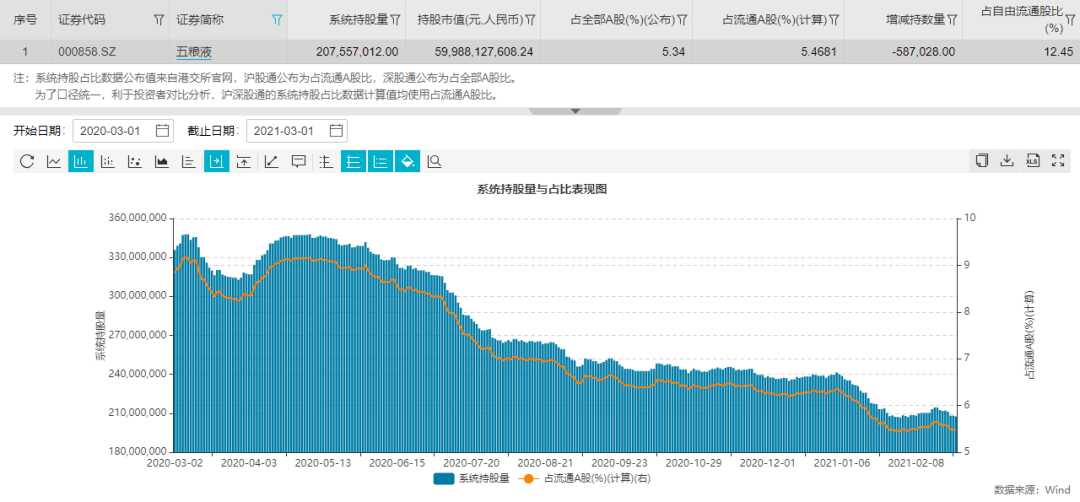Click the magnifier data view icon
This screenshot has width=1080, height=502.
[x=434, y=161]
